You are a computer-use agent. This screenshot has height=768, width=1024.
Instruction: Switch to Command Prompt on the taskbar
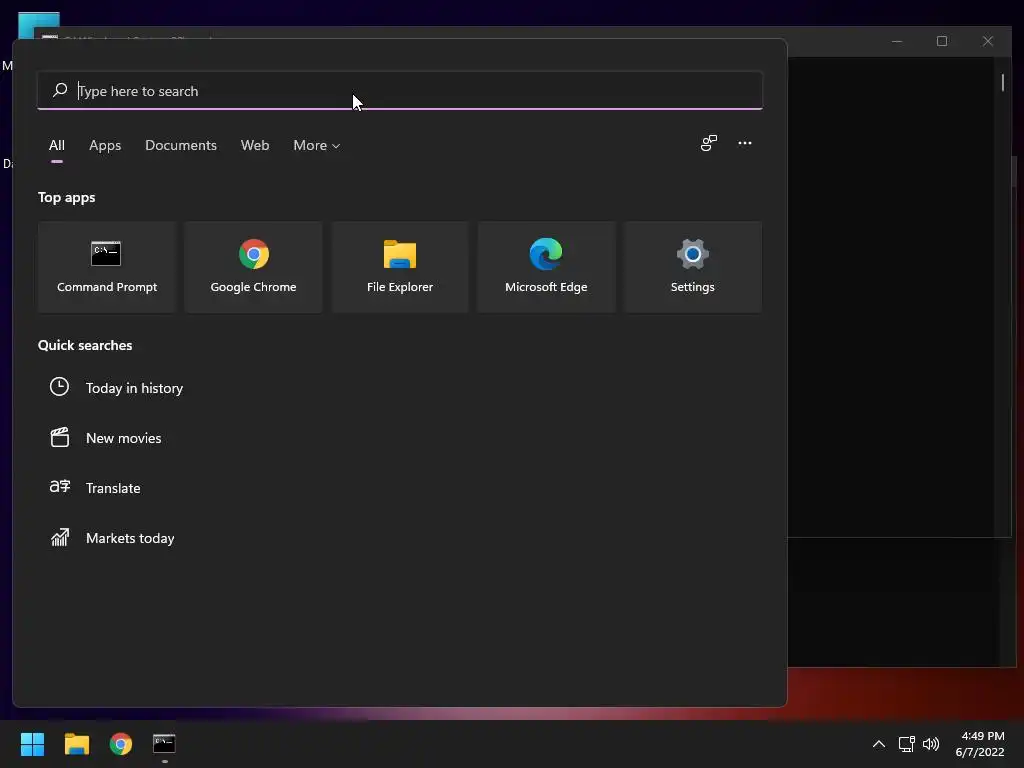(x=164, y=744)
